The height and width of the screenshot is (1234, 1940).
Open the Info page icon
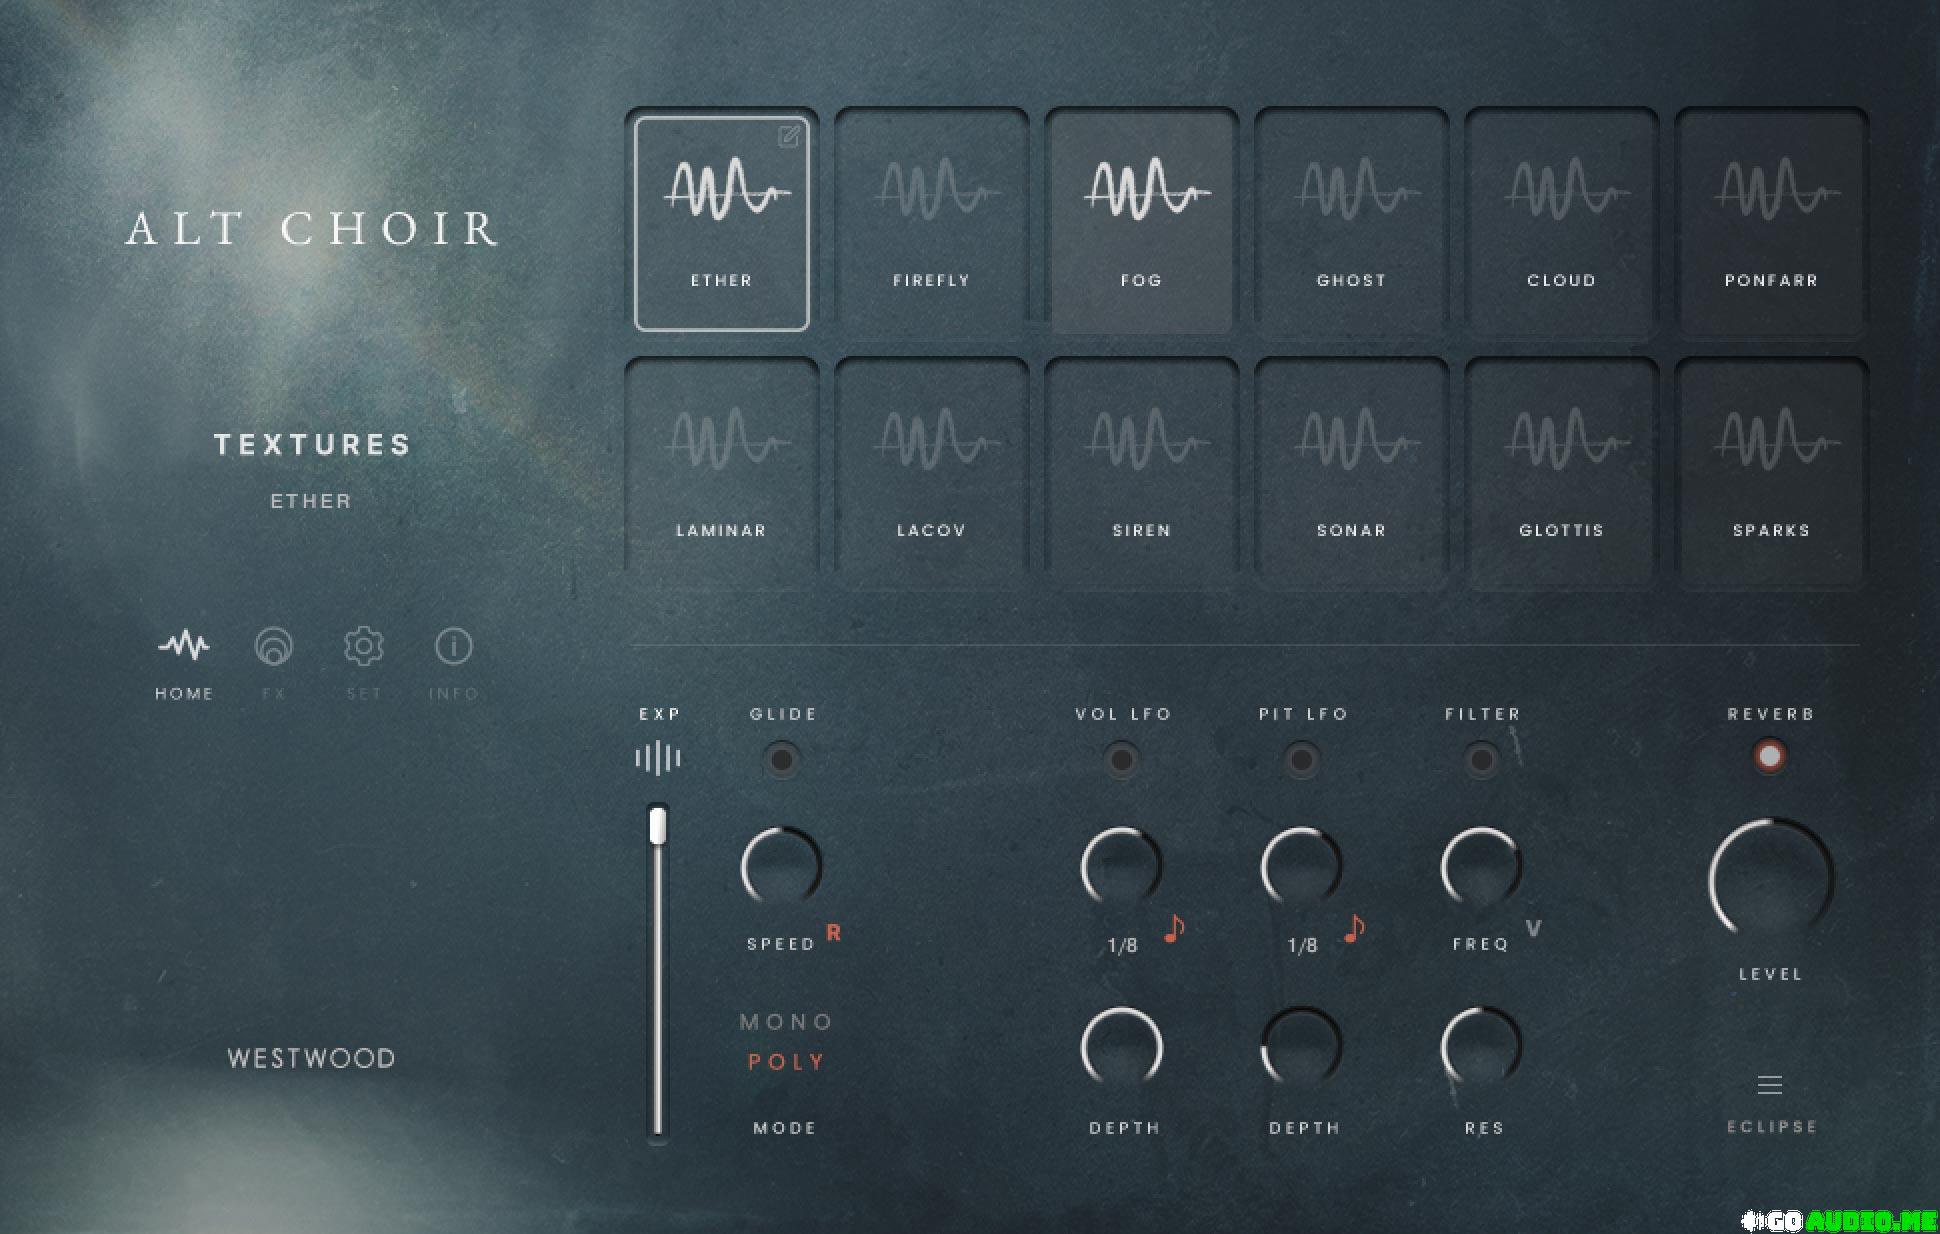[x=453, y=648]
